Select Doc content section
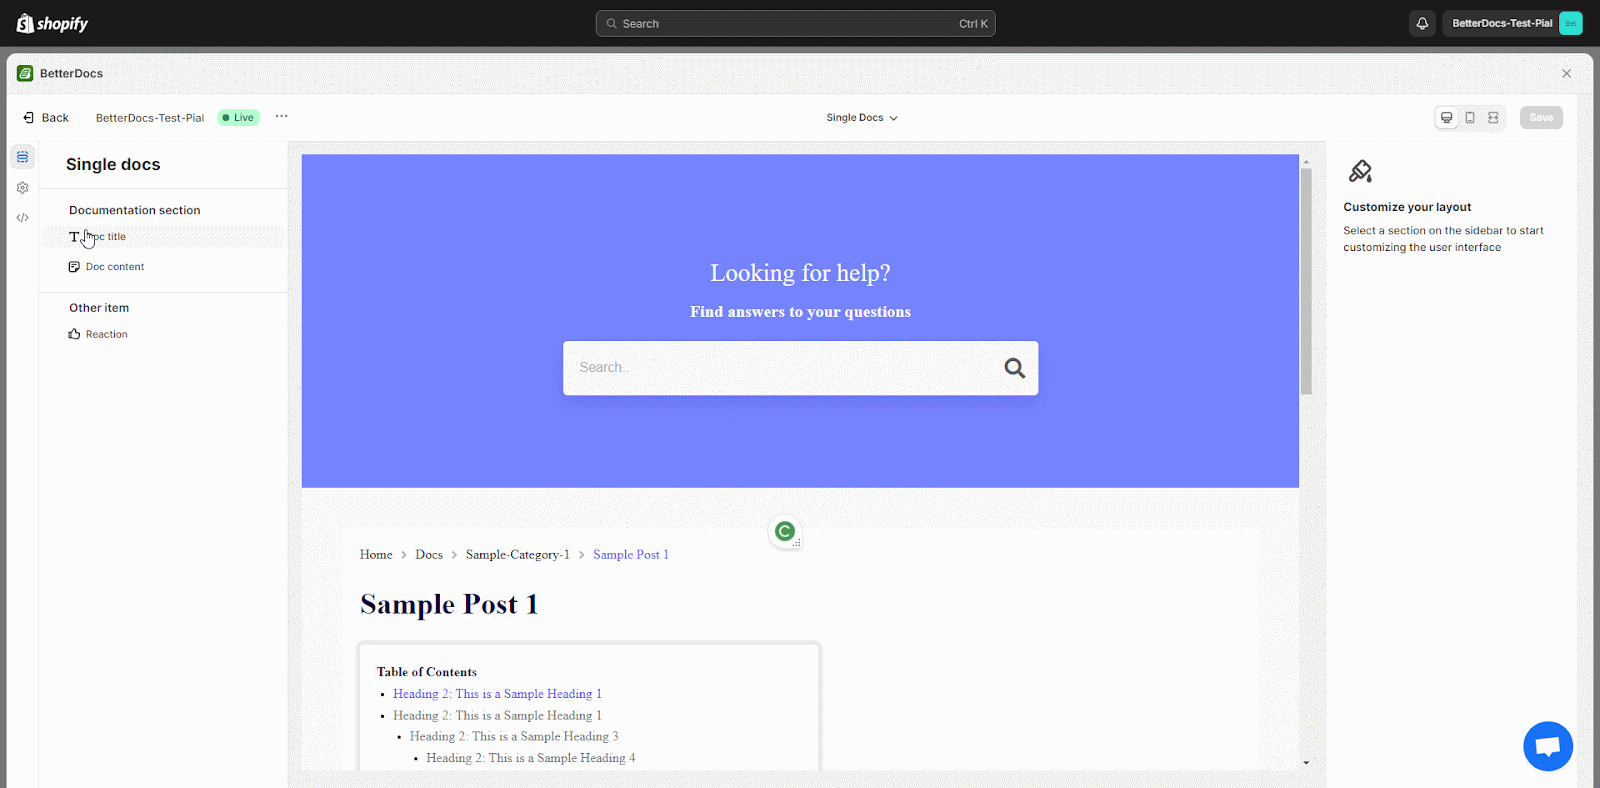 click(x=163, y=267)
